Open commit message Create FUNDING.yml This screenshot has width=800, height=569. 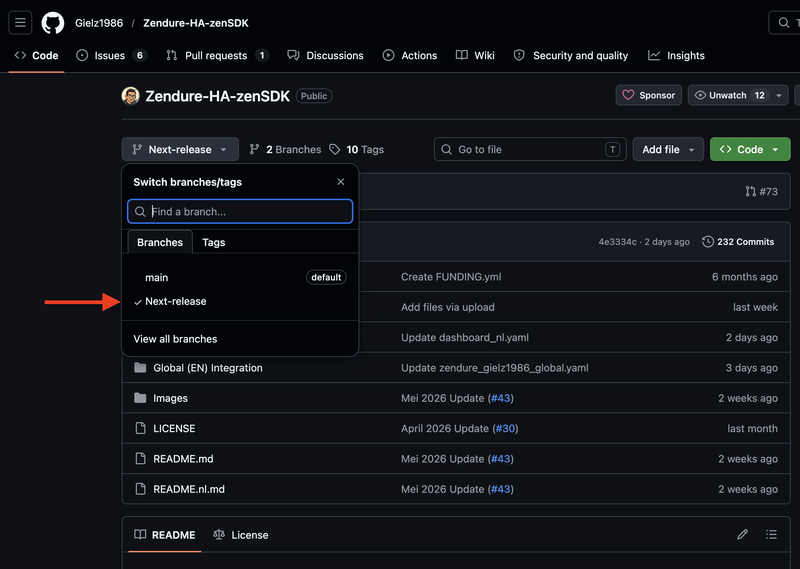(451, 277)
